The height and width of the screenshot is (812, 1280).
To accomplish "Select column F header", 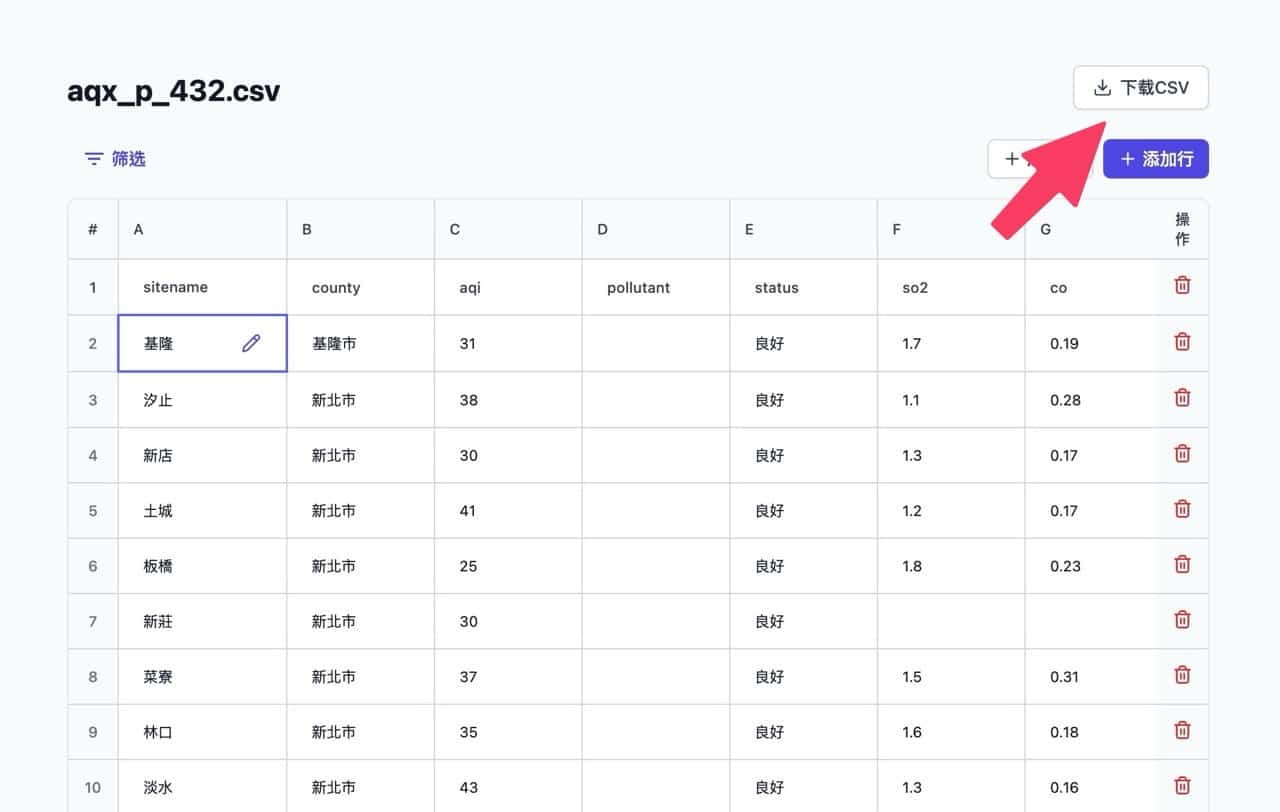I will [952, 229].
